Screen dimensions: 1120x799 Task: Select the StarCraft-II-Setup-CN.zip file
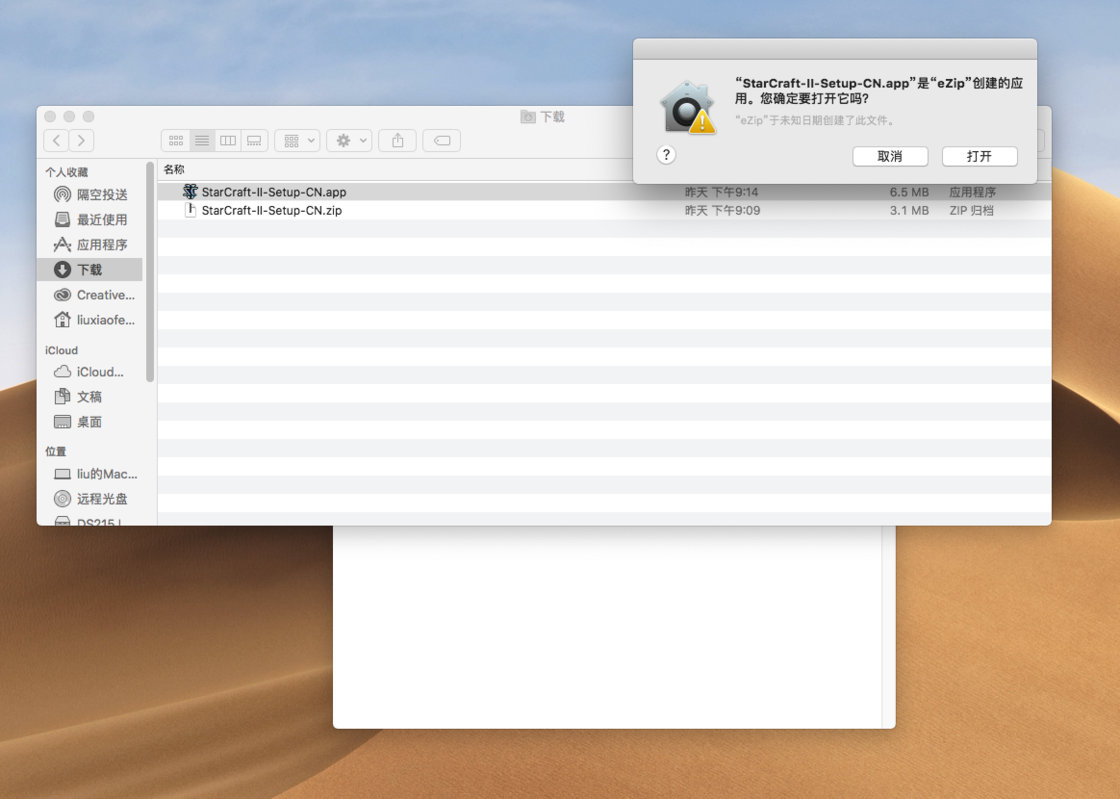[271, 211]
